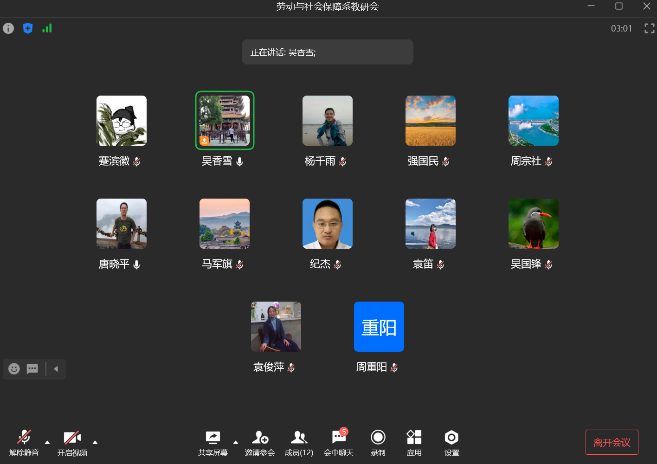Viewport: 657px width, 464px height.
Task: Open video options arrow next to 开启视频
Action: tap(95, 440)
